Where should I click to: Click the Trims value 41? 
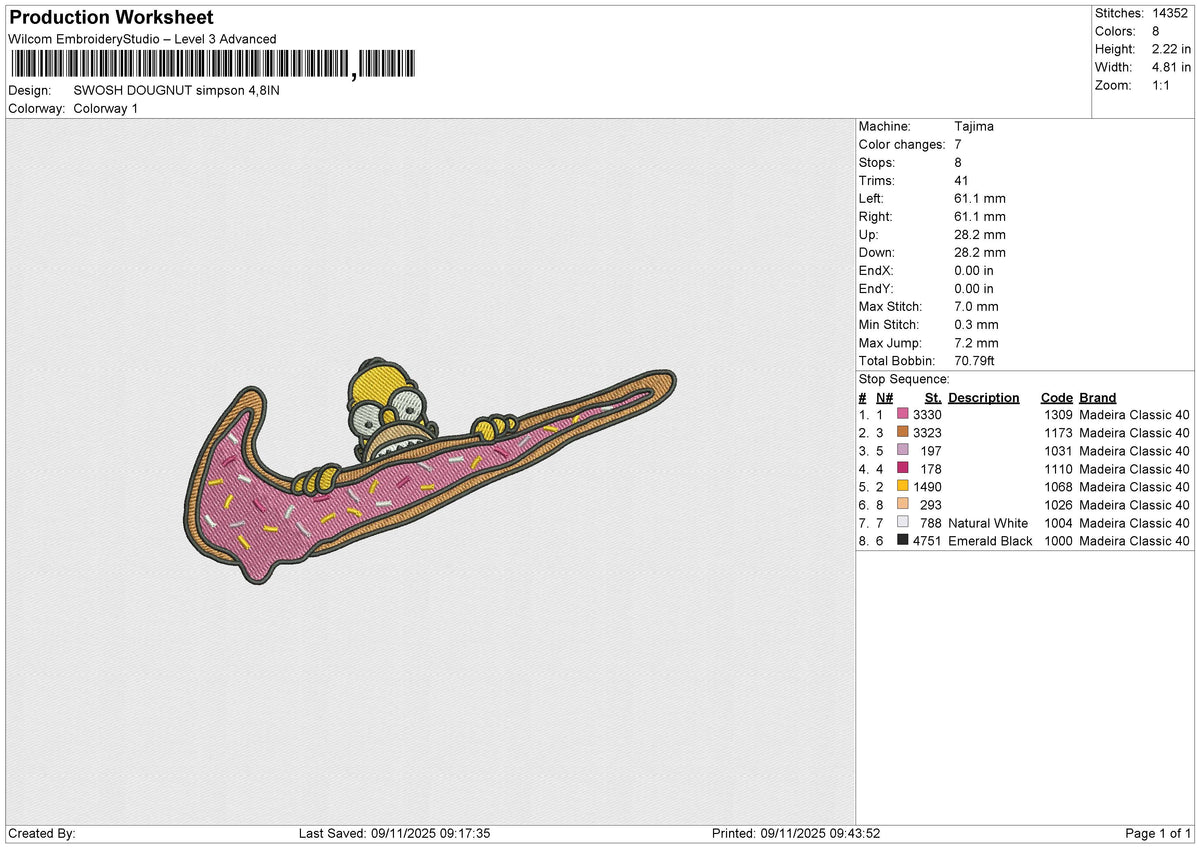[x=962, y=181]
